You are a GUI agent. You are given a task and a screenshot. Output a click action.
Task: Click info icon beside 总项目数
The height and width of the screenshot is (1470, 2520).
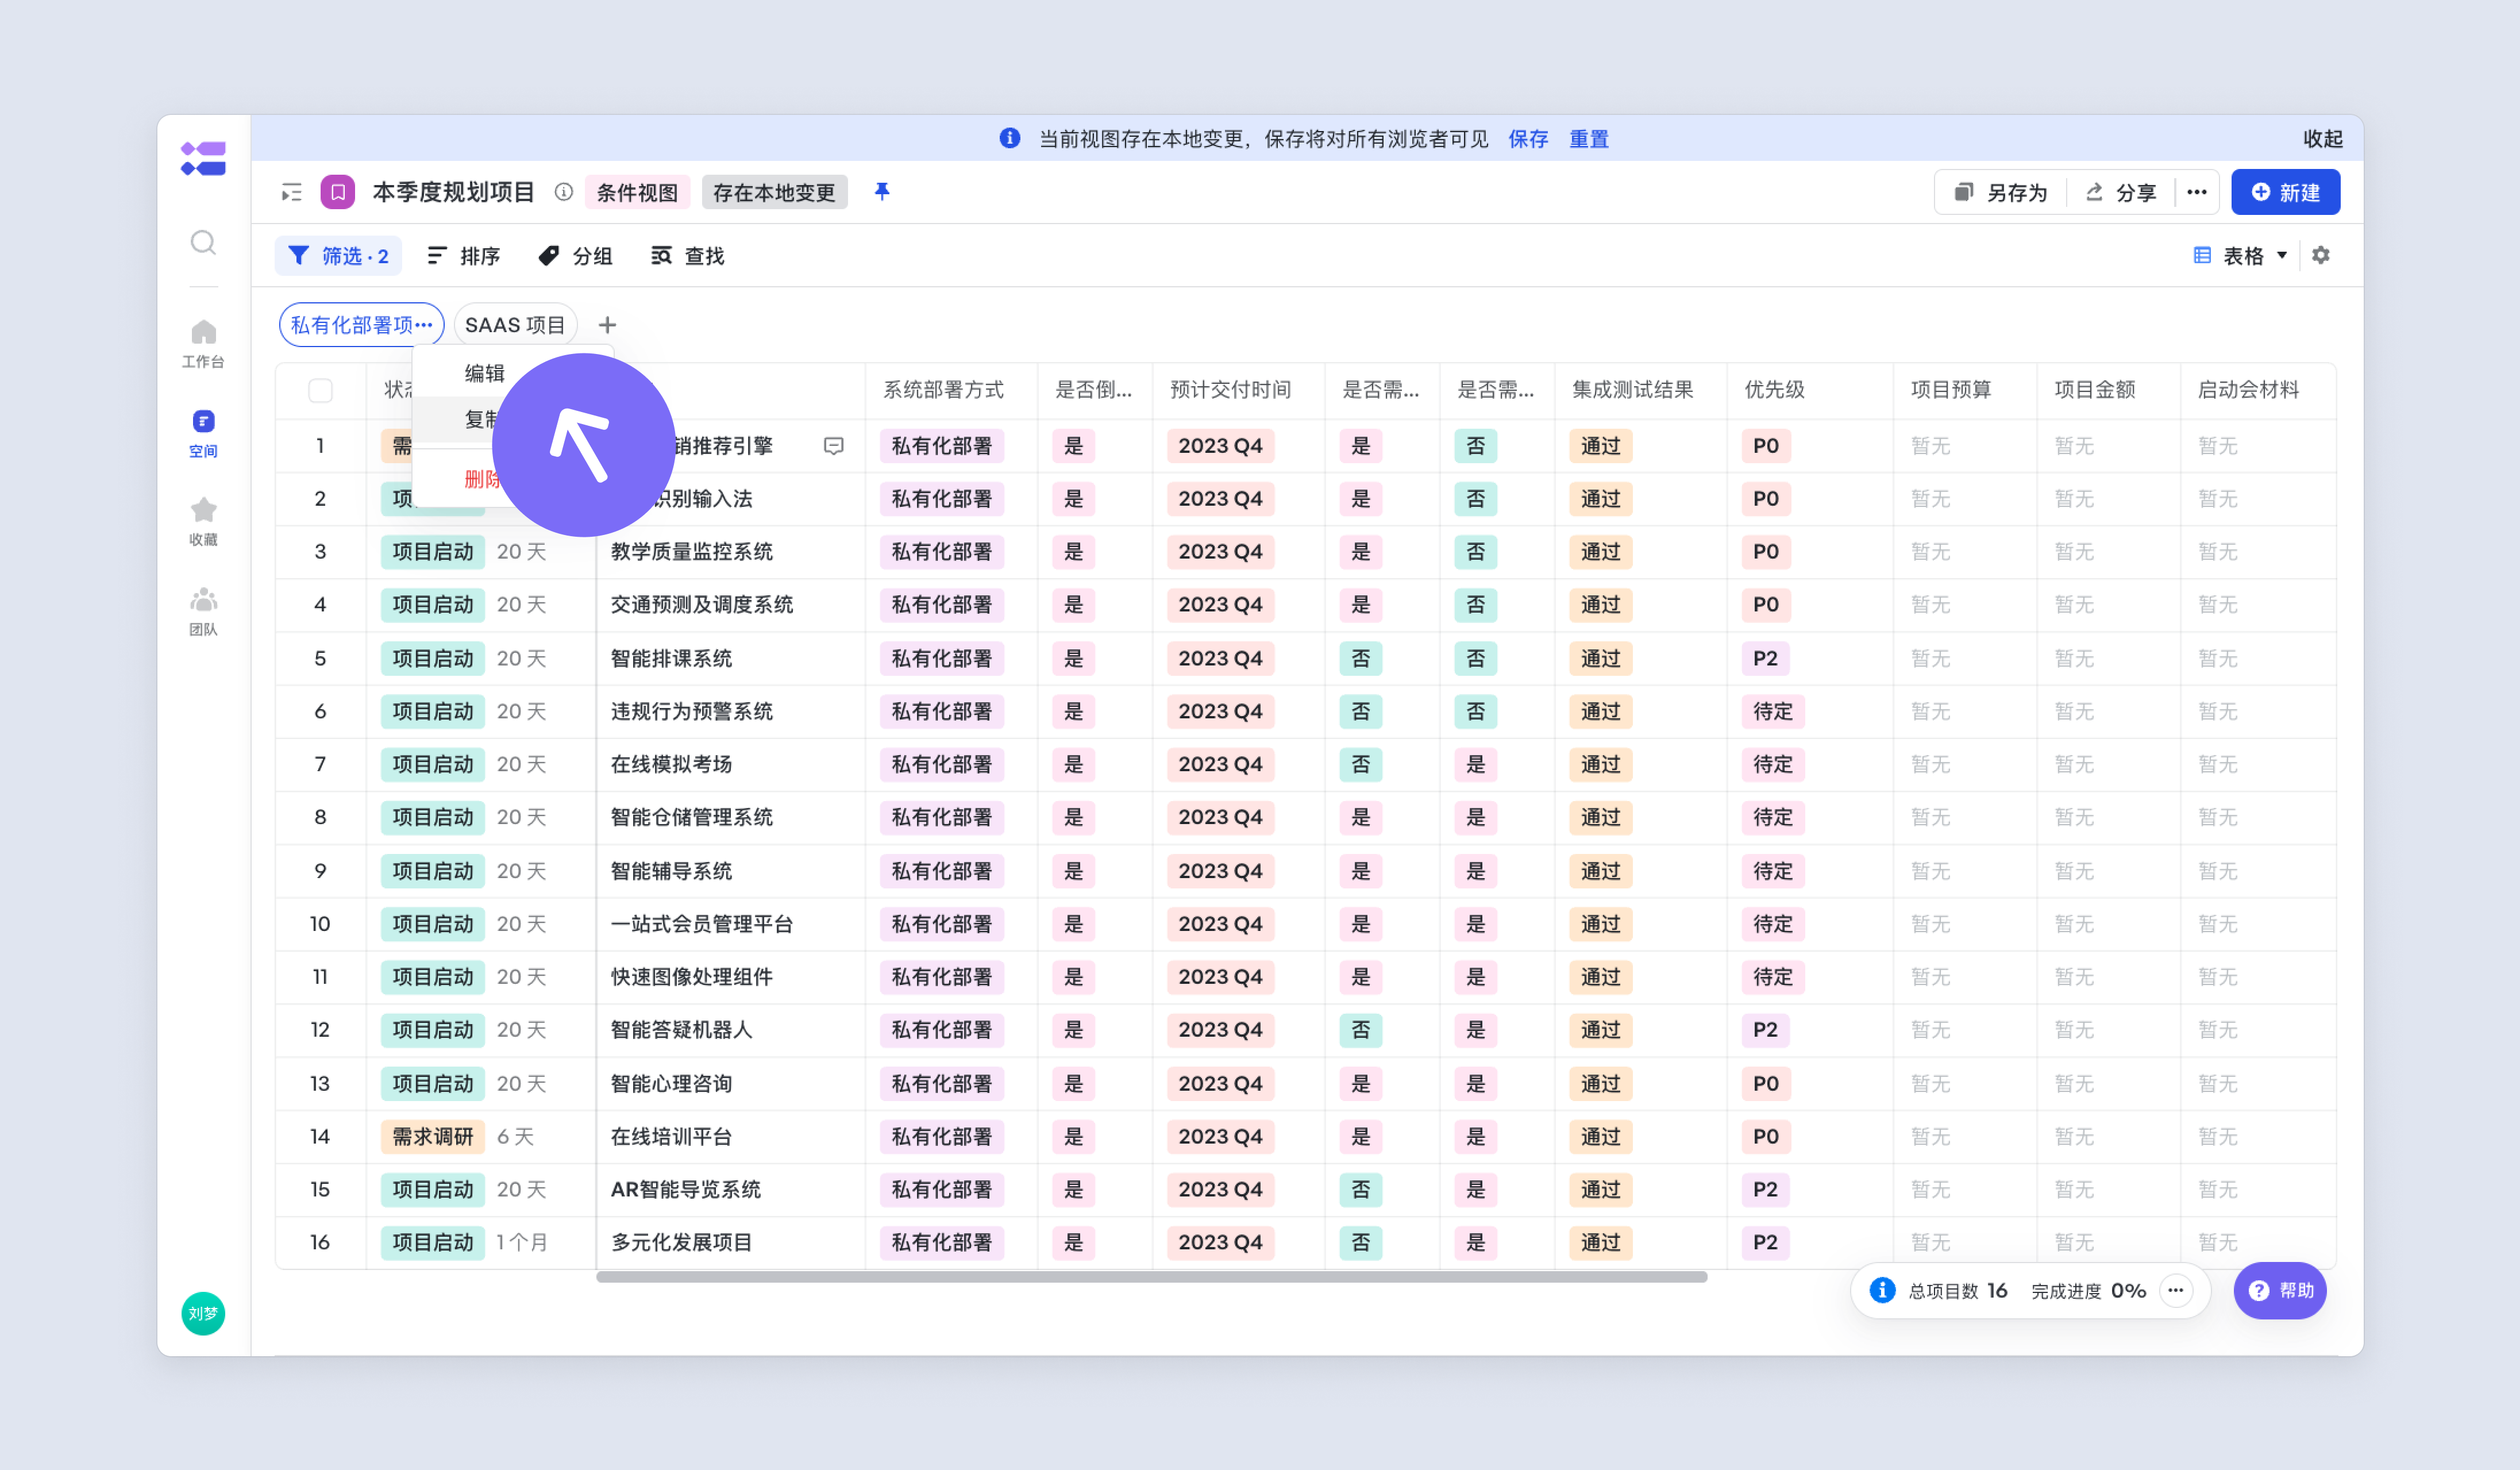pos(1882,1290)
